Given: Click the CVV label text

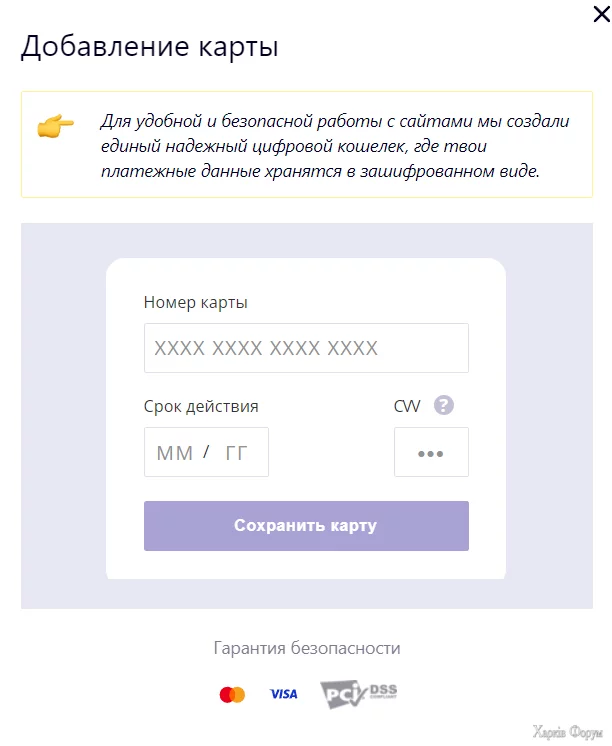Looking at the screenshot, I should pyautogui.click(x=408, y=406).
